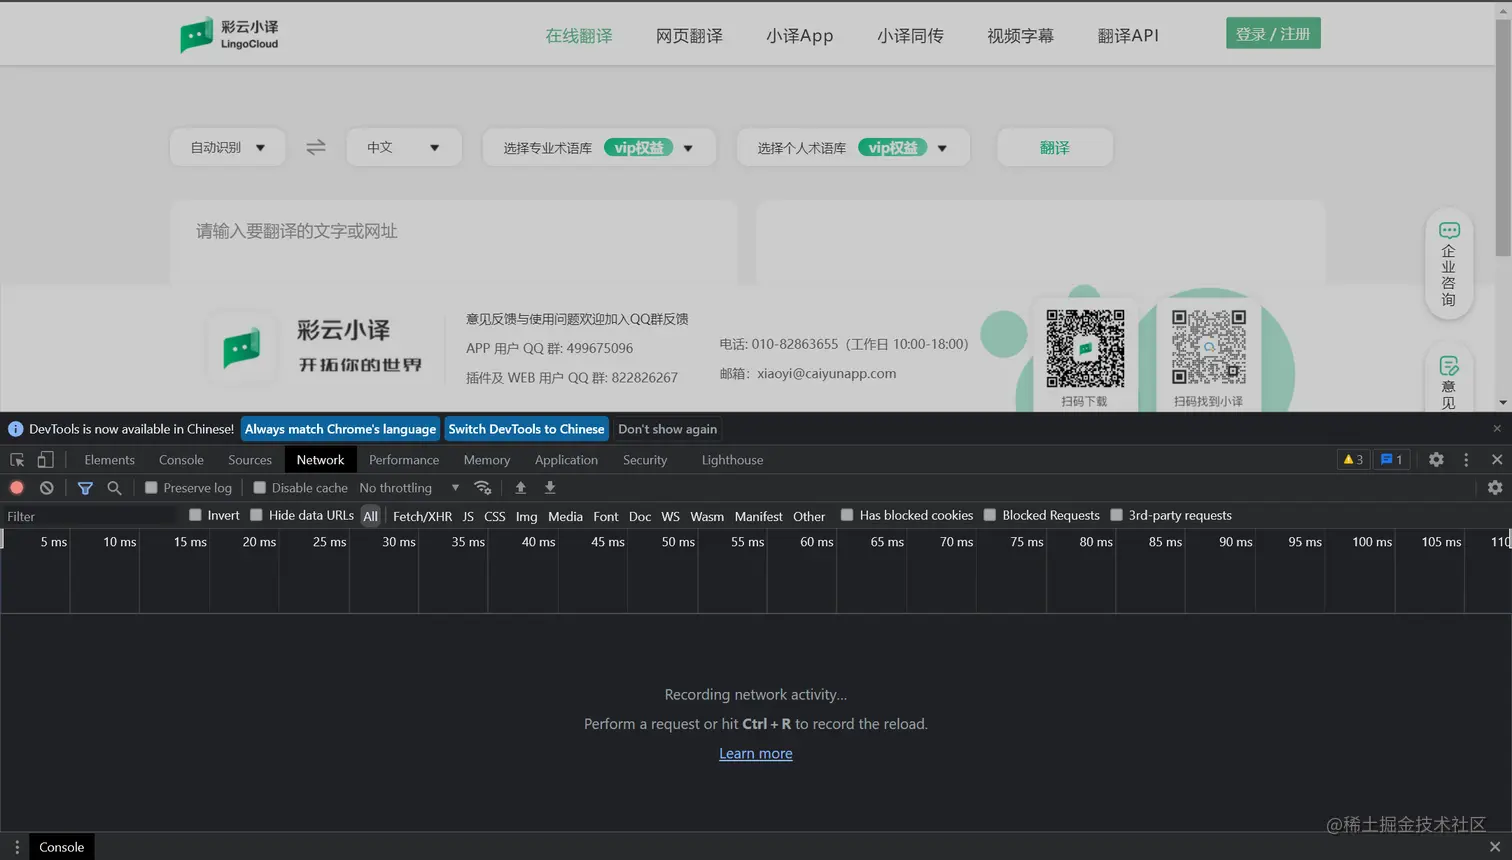This screenshot has height=860, width=1512.
Task: Filter requests by Fetch/XHR
Action: (422, 516)
